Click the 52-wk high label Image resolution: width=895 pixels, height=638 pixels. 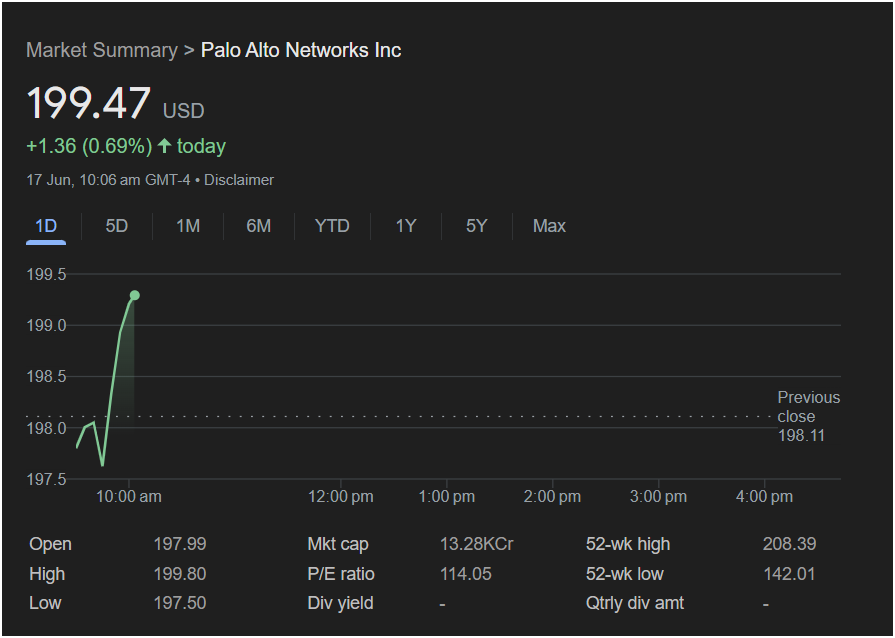click(x=628, y=544)
